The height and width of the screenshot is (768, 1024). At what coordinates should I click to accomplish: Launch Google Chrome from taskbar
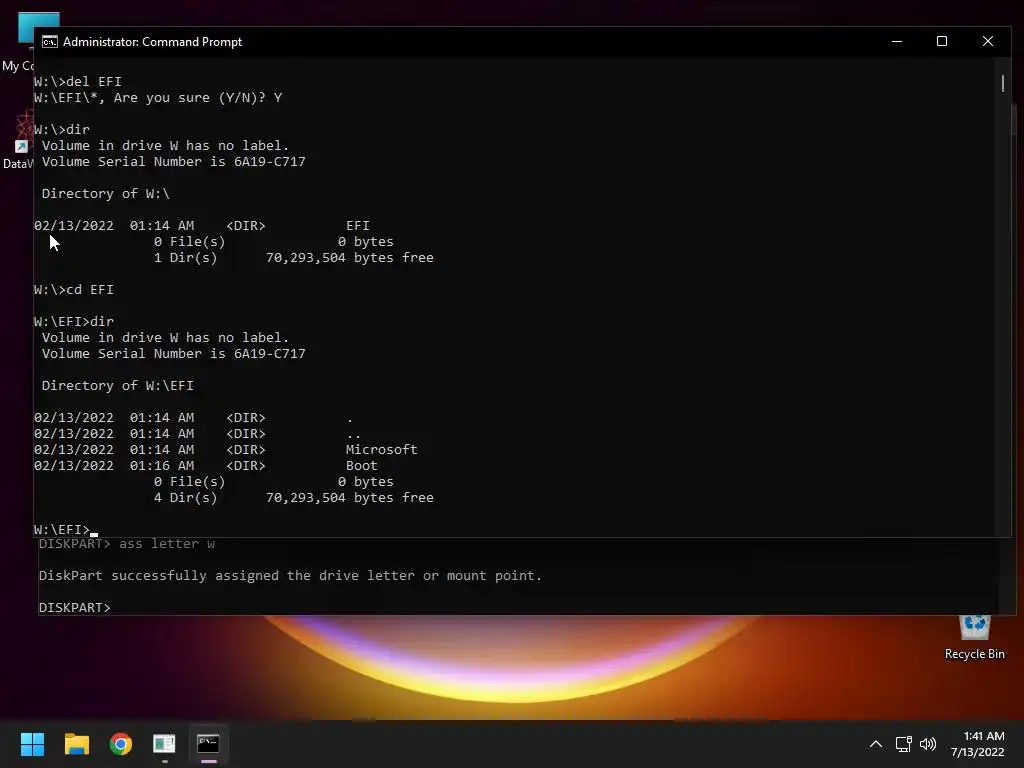coord(121,744)
